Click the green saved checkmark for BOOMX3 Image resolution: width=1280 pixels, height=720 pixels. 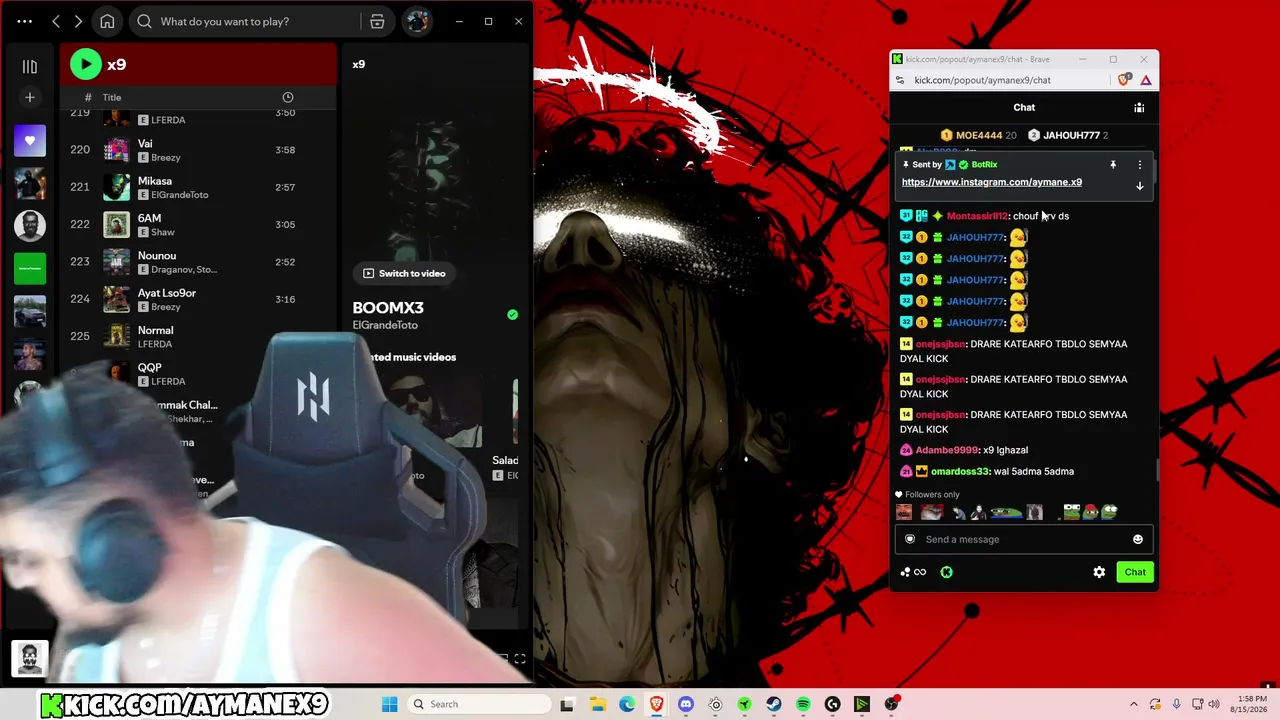512,315
